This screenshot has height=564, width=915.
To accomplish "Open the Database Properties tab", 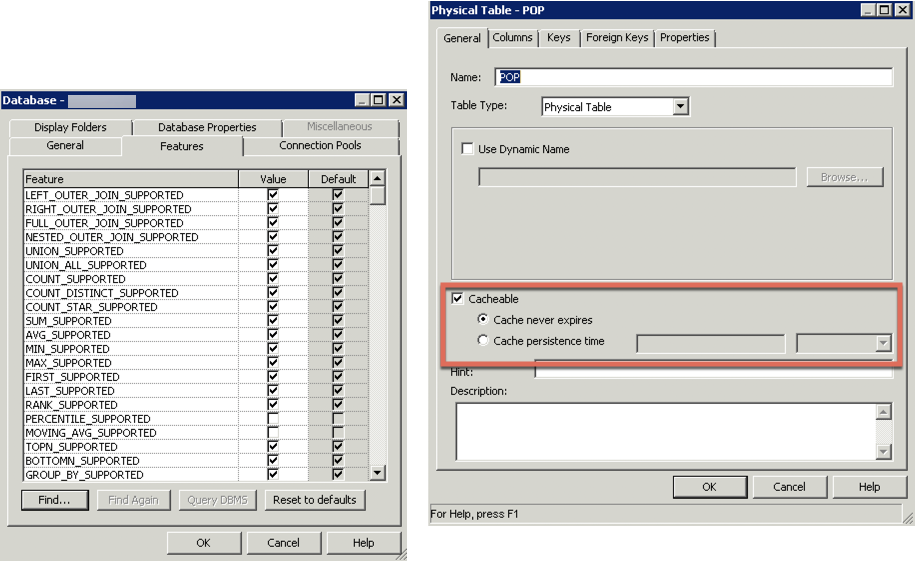I will click(x=207, y=127).
